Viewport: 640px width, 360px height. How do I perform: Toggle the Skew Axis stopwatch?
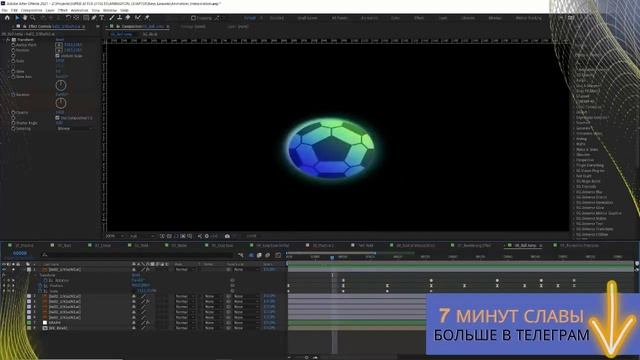(13, 77)
